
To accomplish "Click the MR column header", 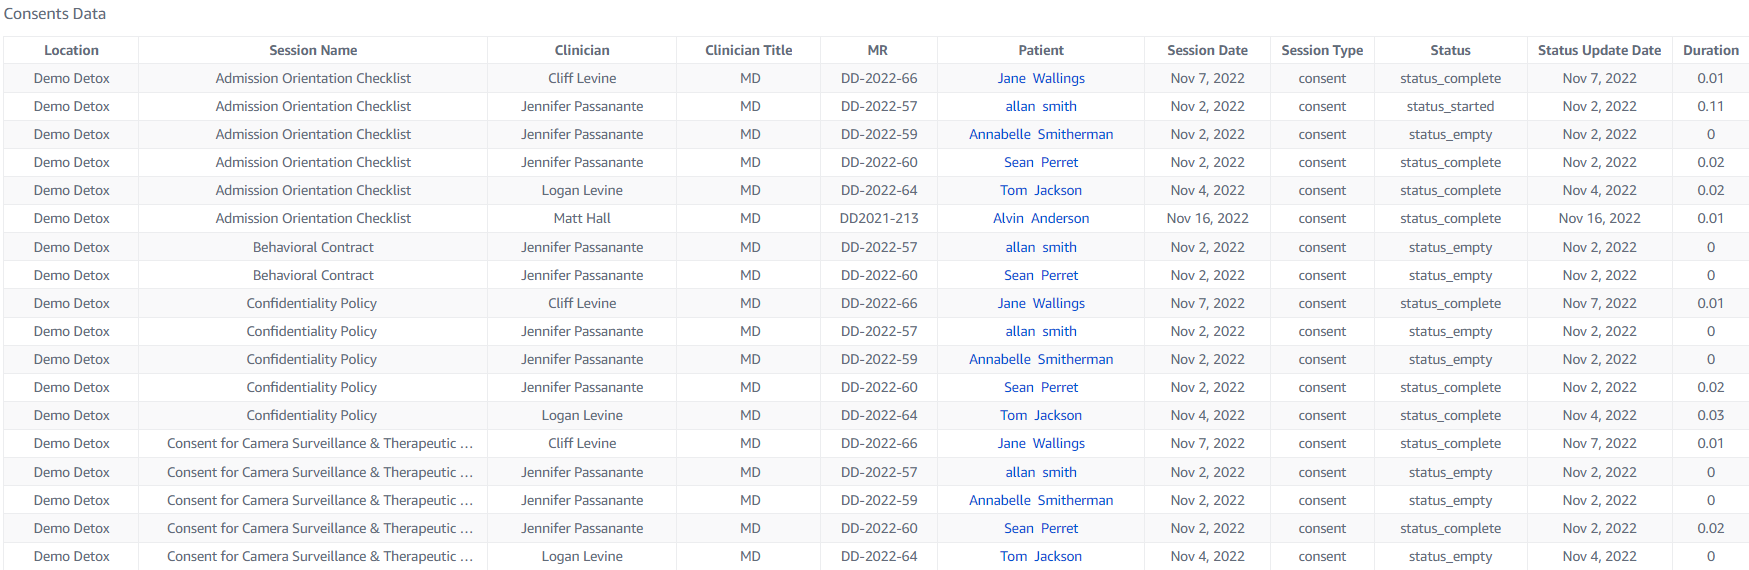I will coord(878,50).
